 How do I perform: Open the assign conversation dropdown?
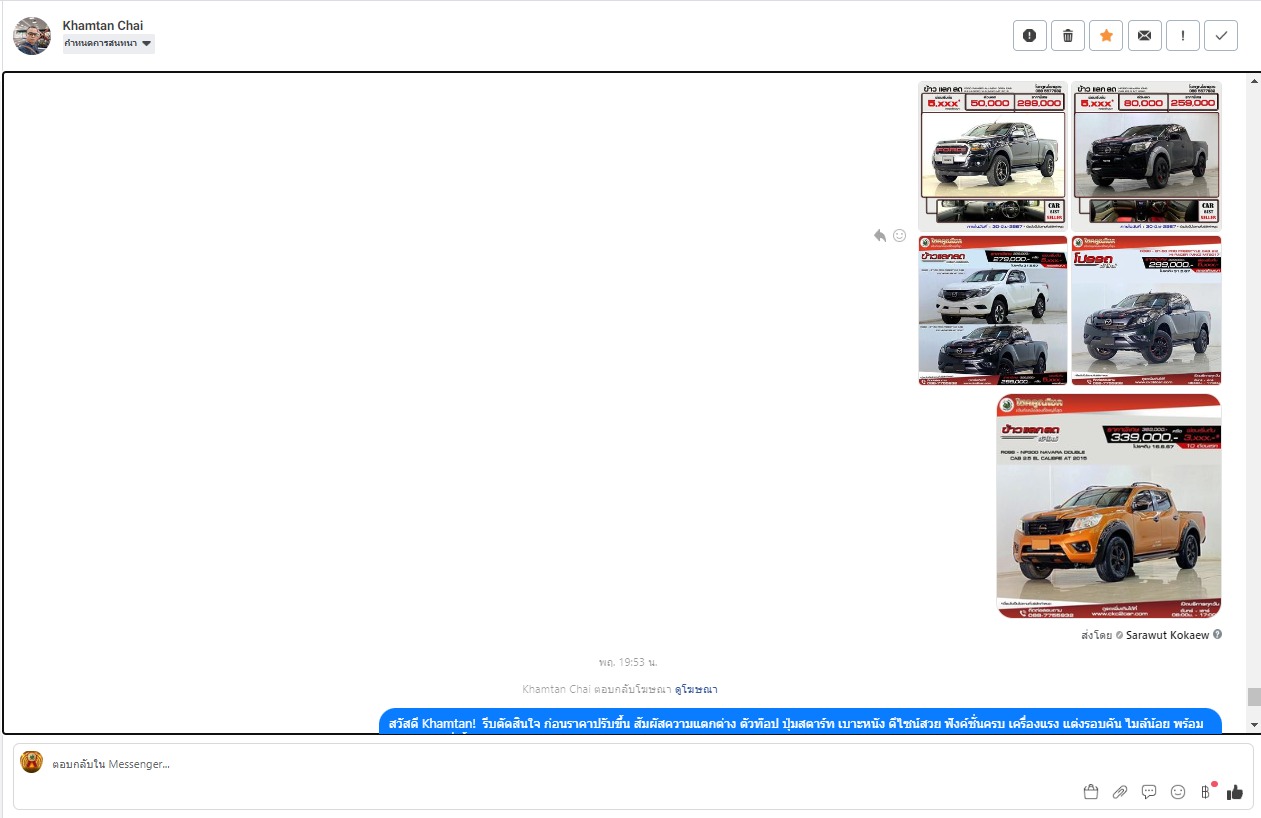pyautogui.click(x=108, y=43)
